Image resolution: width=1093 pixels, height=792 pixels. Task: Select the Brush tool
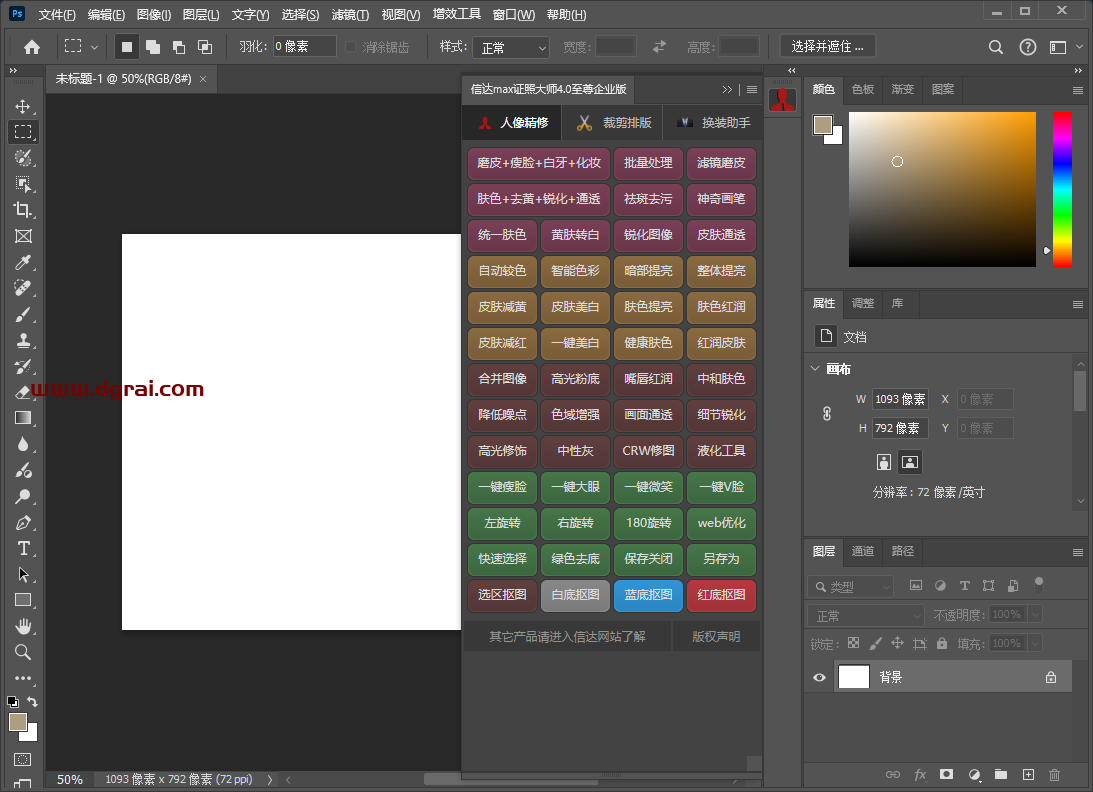pyautogui.click(x=23, y=314)
